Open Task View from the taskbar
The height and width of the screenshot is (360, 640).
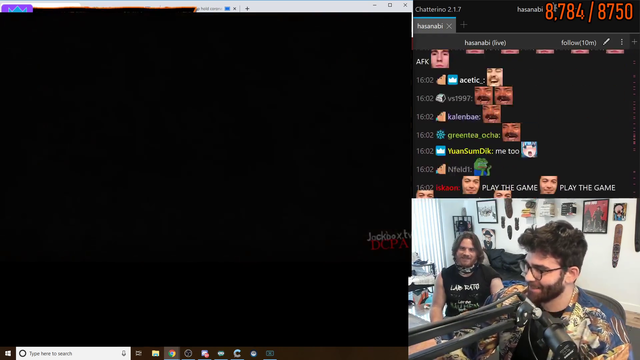[139, 353]
